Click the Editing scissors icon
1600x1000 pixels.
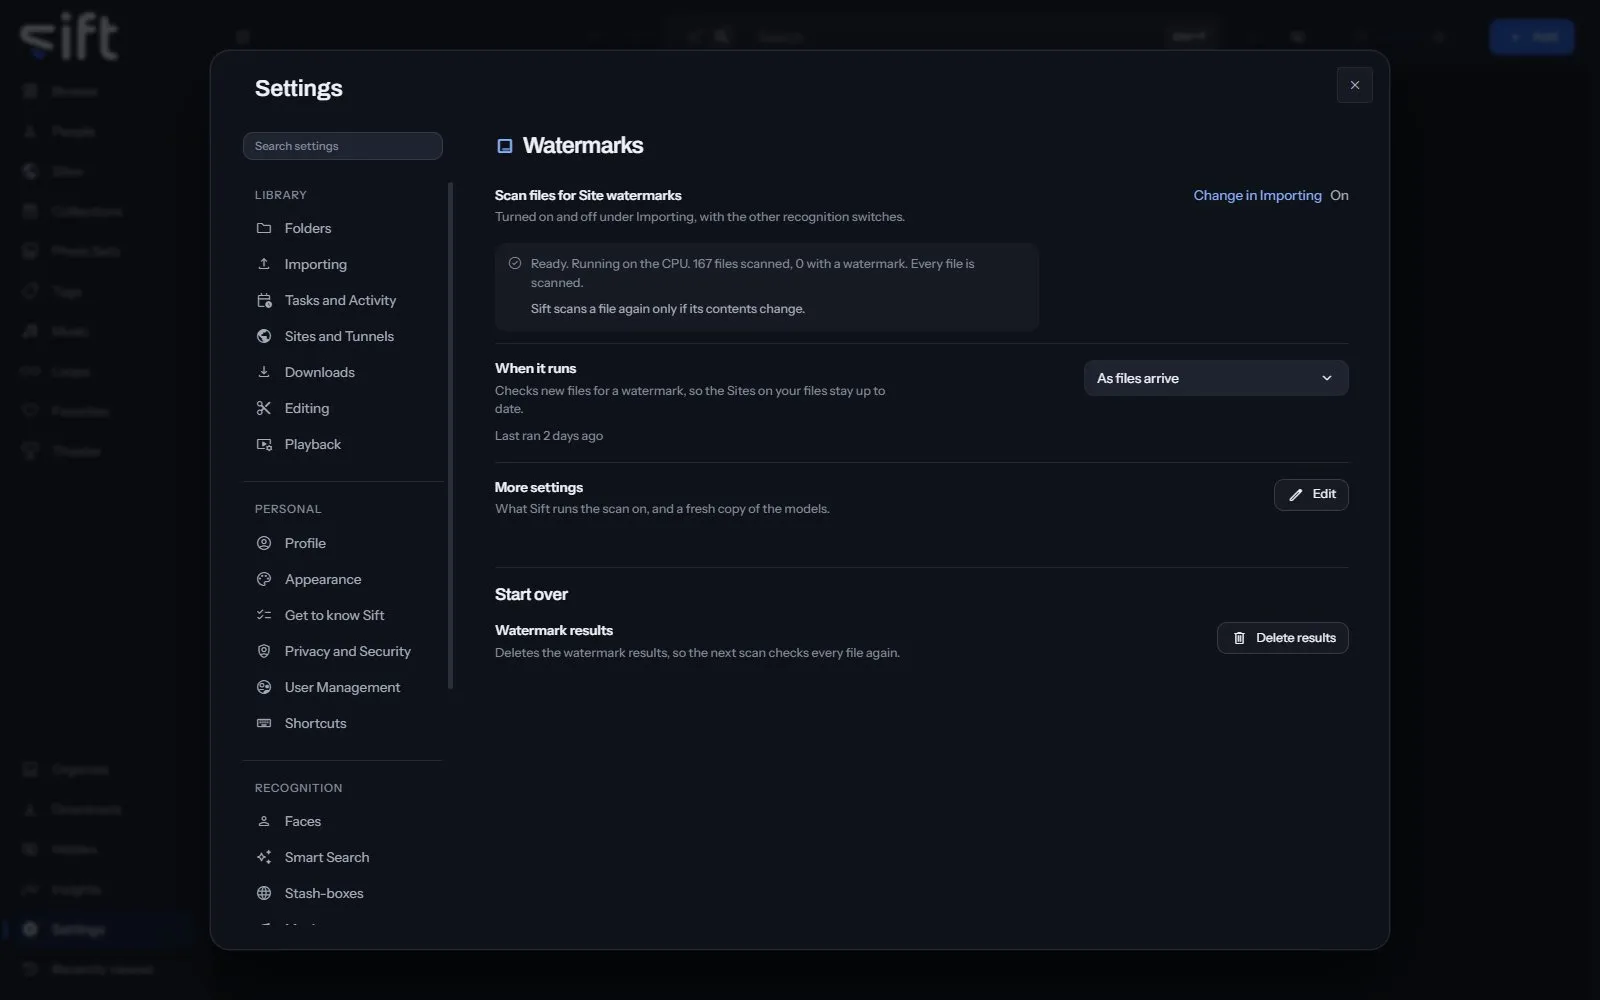(x=264, y=408)
